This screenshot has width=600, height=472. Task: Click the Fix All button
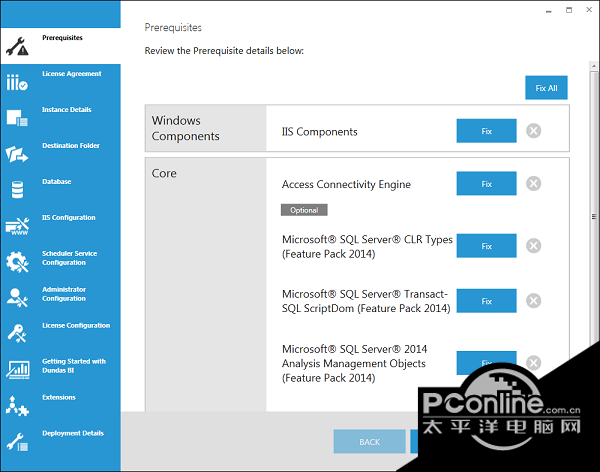tap(546, 88)
